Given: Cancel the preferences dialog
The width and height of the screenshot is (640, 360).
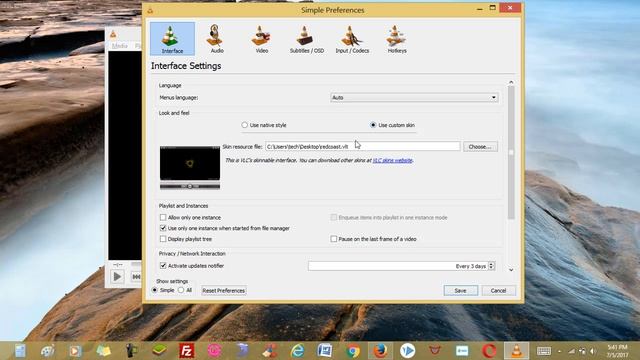Looking at the screenshot, I should [498, 291].
